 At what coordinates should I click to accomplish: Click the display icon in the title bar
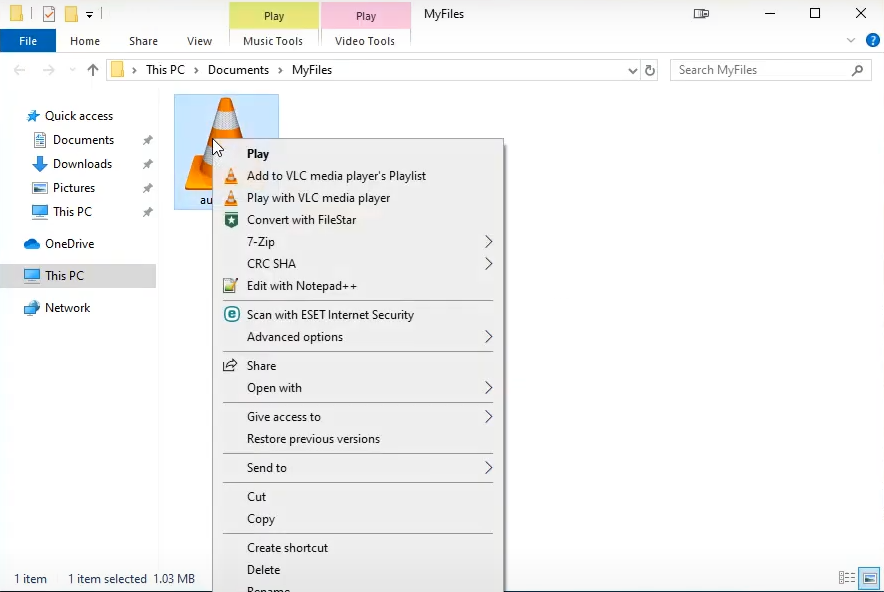tap(701, 14)
